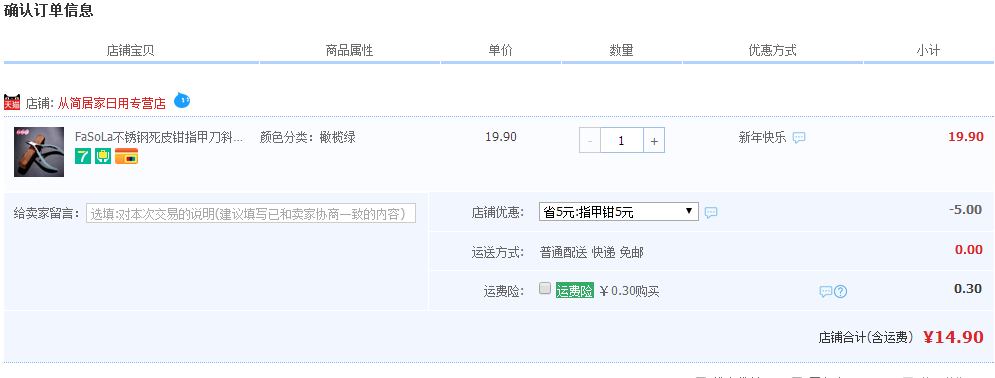Click the nail clipper product thumbnail
The image size is (995, 378).
[x=39, y=152]
